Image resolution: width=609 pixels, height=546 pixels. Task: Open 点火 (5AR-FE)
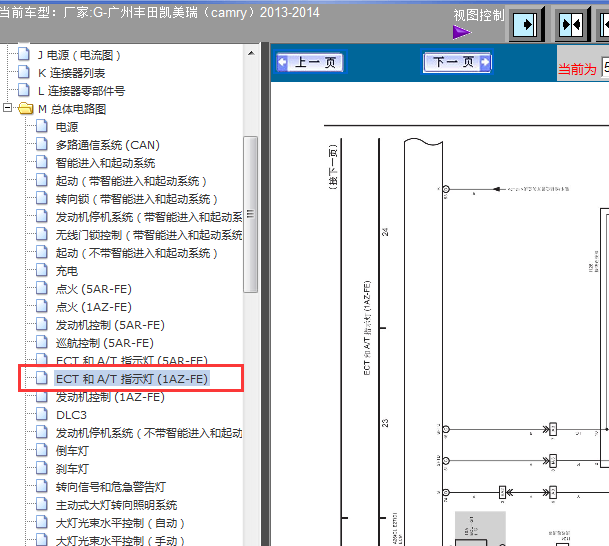tap(94, 289)
